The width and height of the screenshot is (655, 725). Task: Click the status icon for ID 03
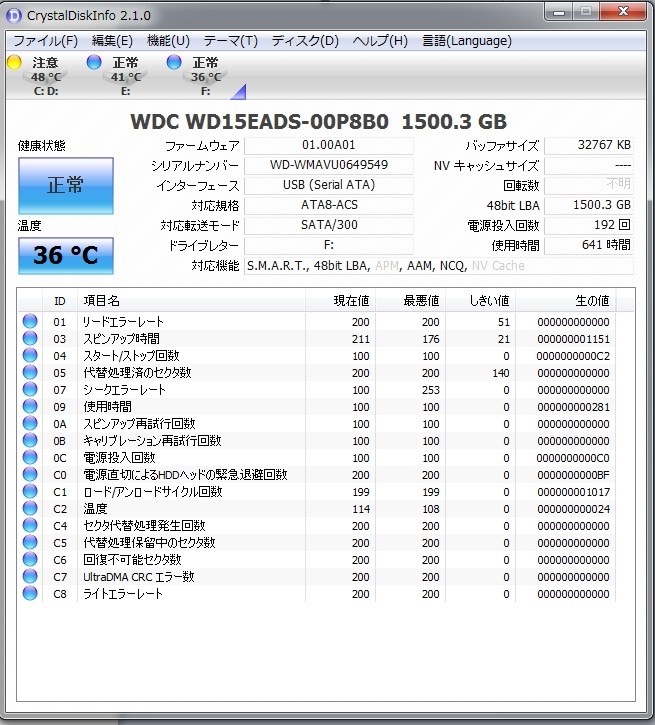coord(30,338)
